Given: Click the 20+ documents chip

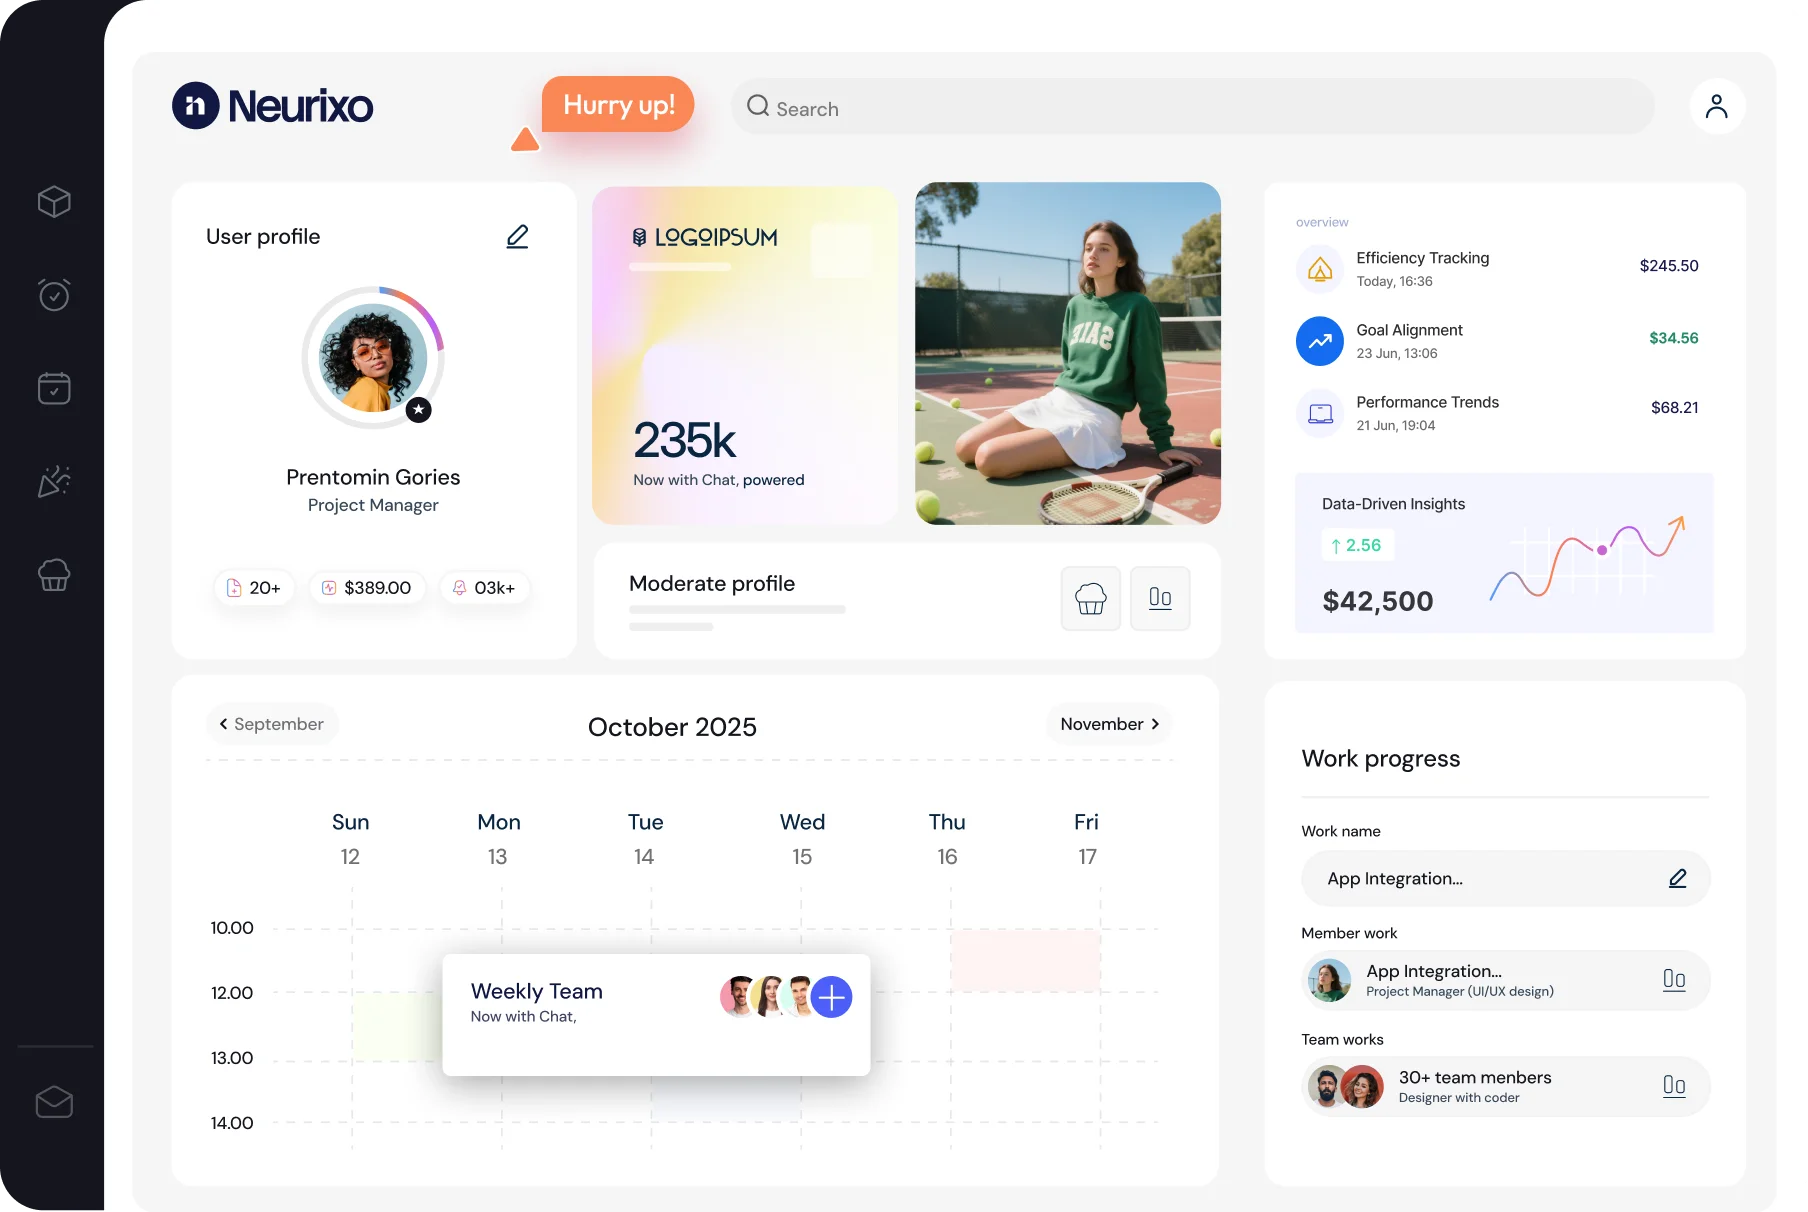Looking at the screenshot, I should pyautogui.click(x=254, y=588).
